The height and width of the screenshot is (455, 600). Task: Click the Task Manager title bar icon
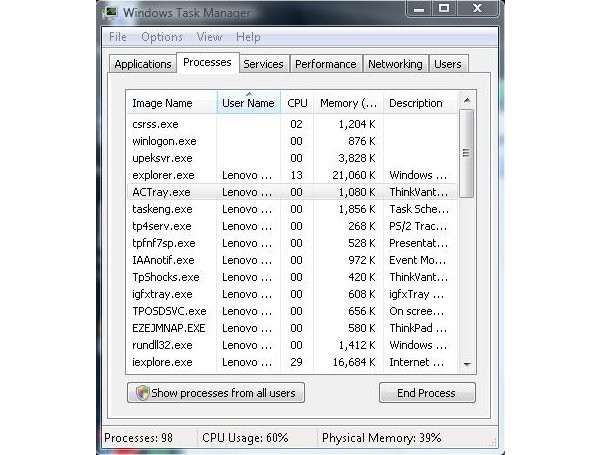111,12
